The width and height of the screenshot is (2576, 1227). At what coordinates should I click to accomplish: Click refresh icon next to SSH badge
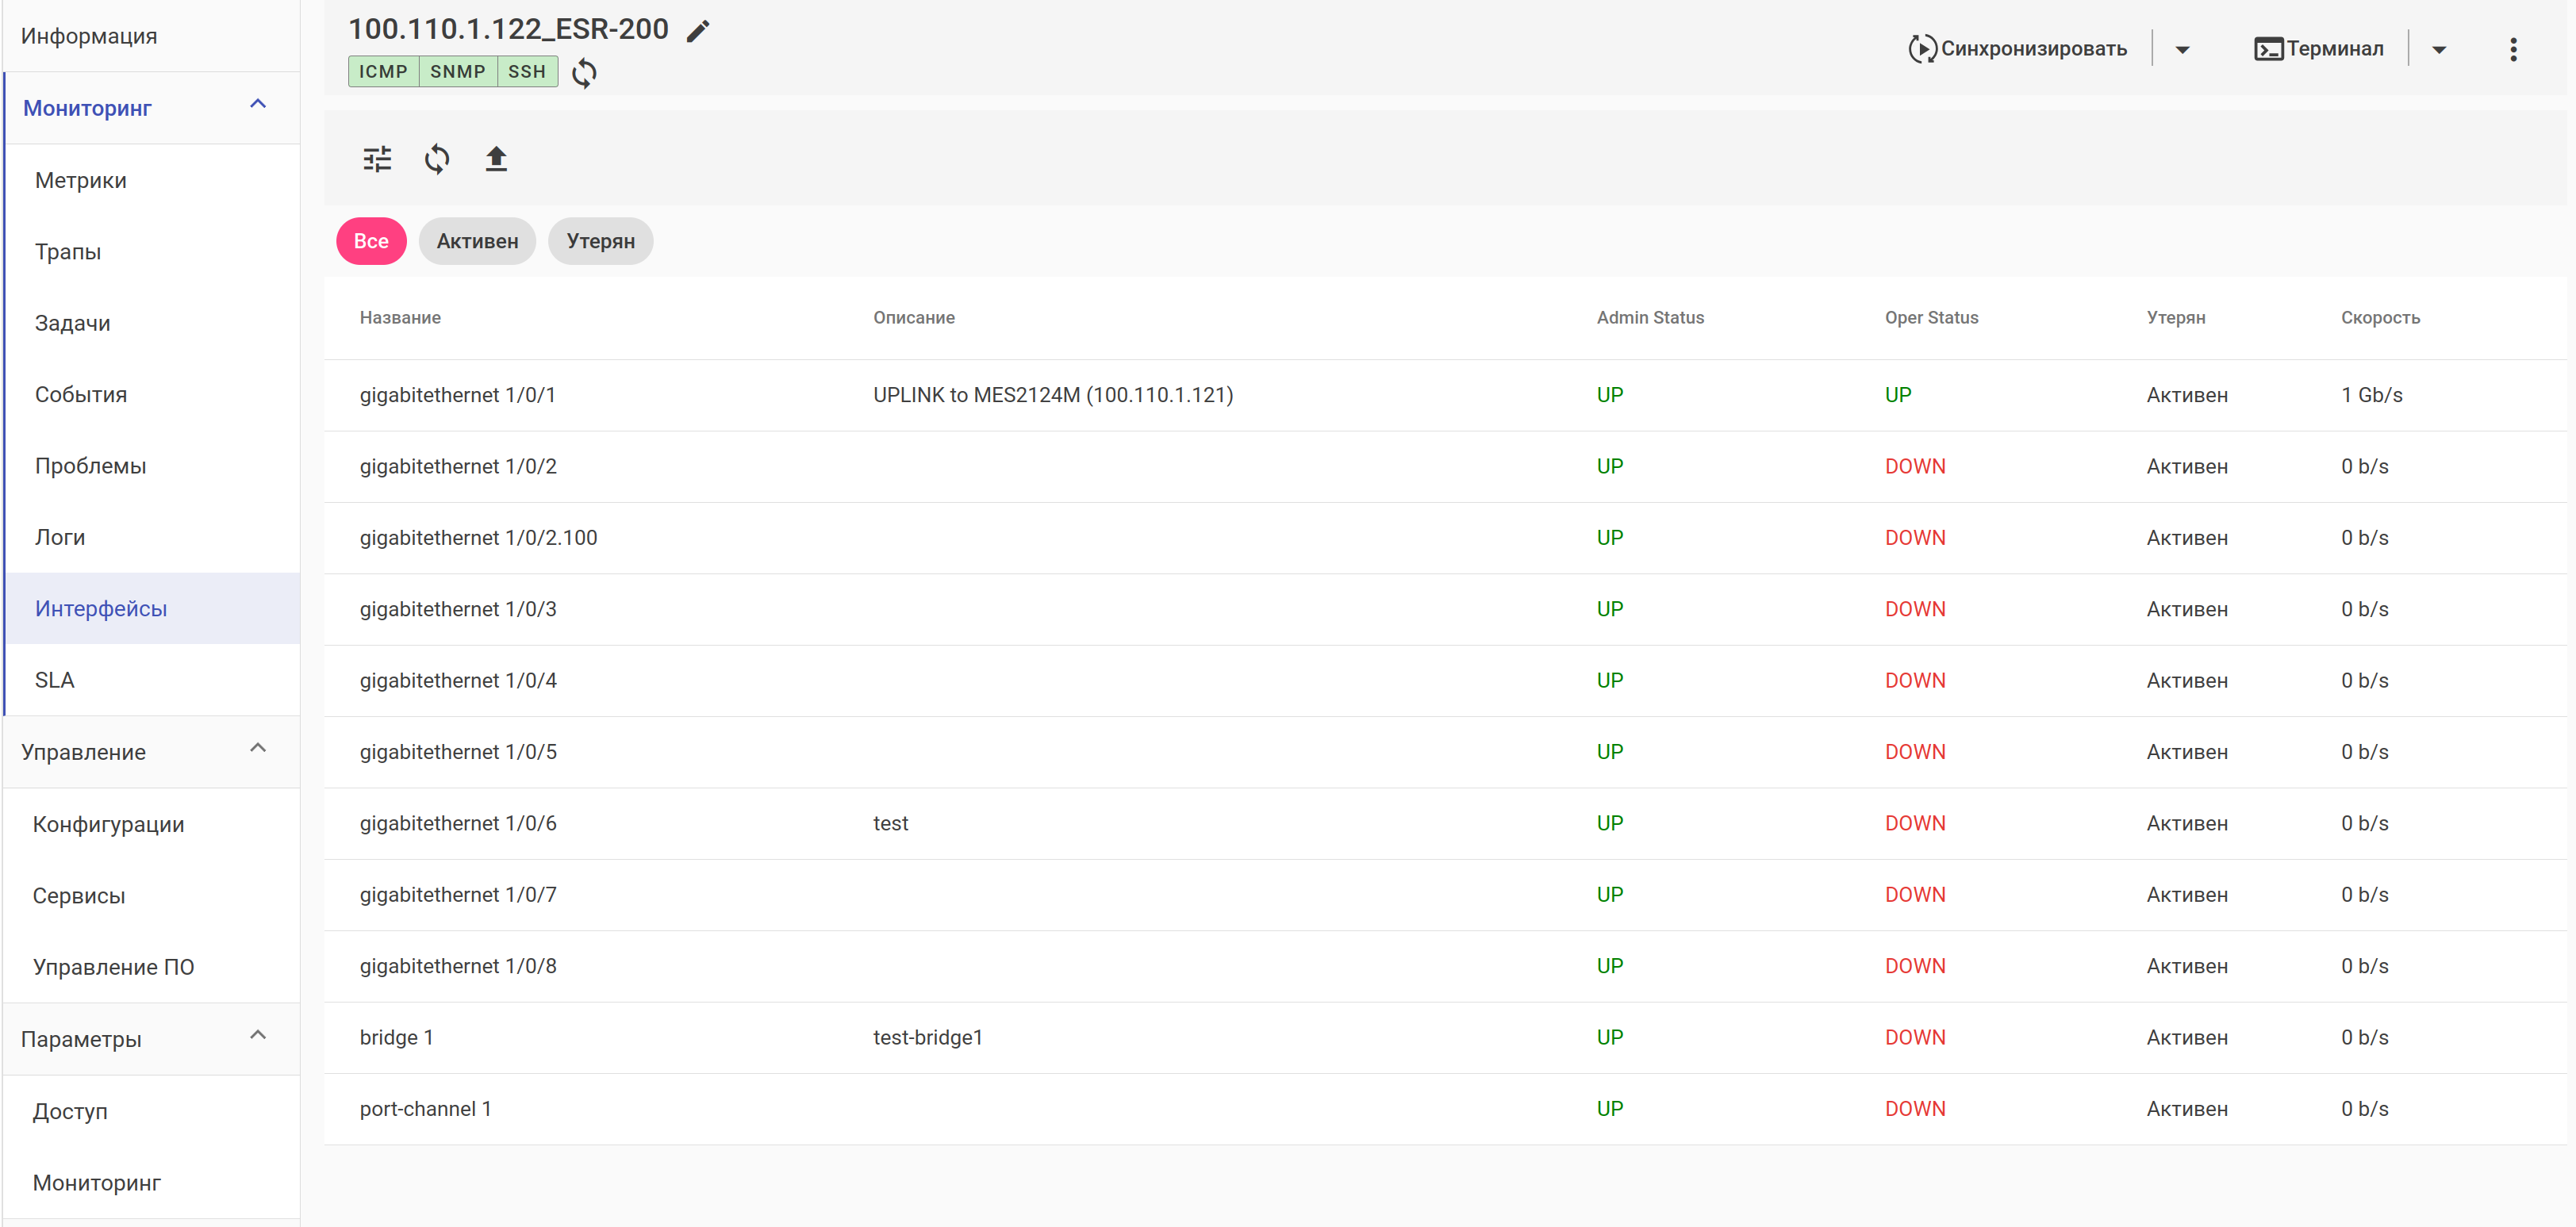point(584,73)
